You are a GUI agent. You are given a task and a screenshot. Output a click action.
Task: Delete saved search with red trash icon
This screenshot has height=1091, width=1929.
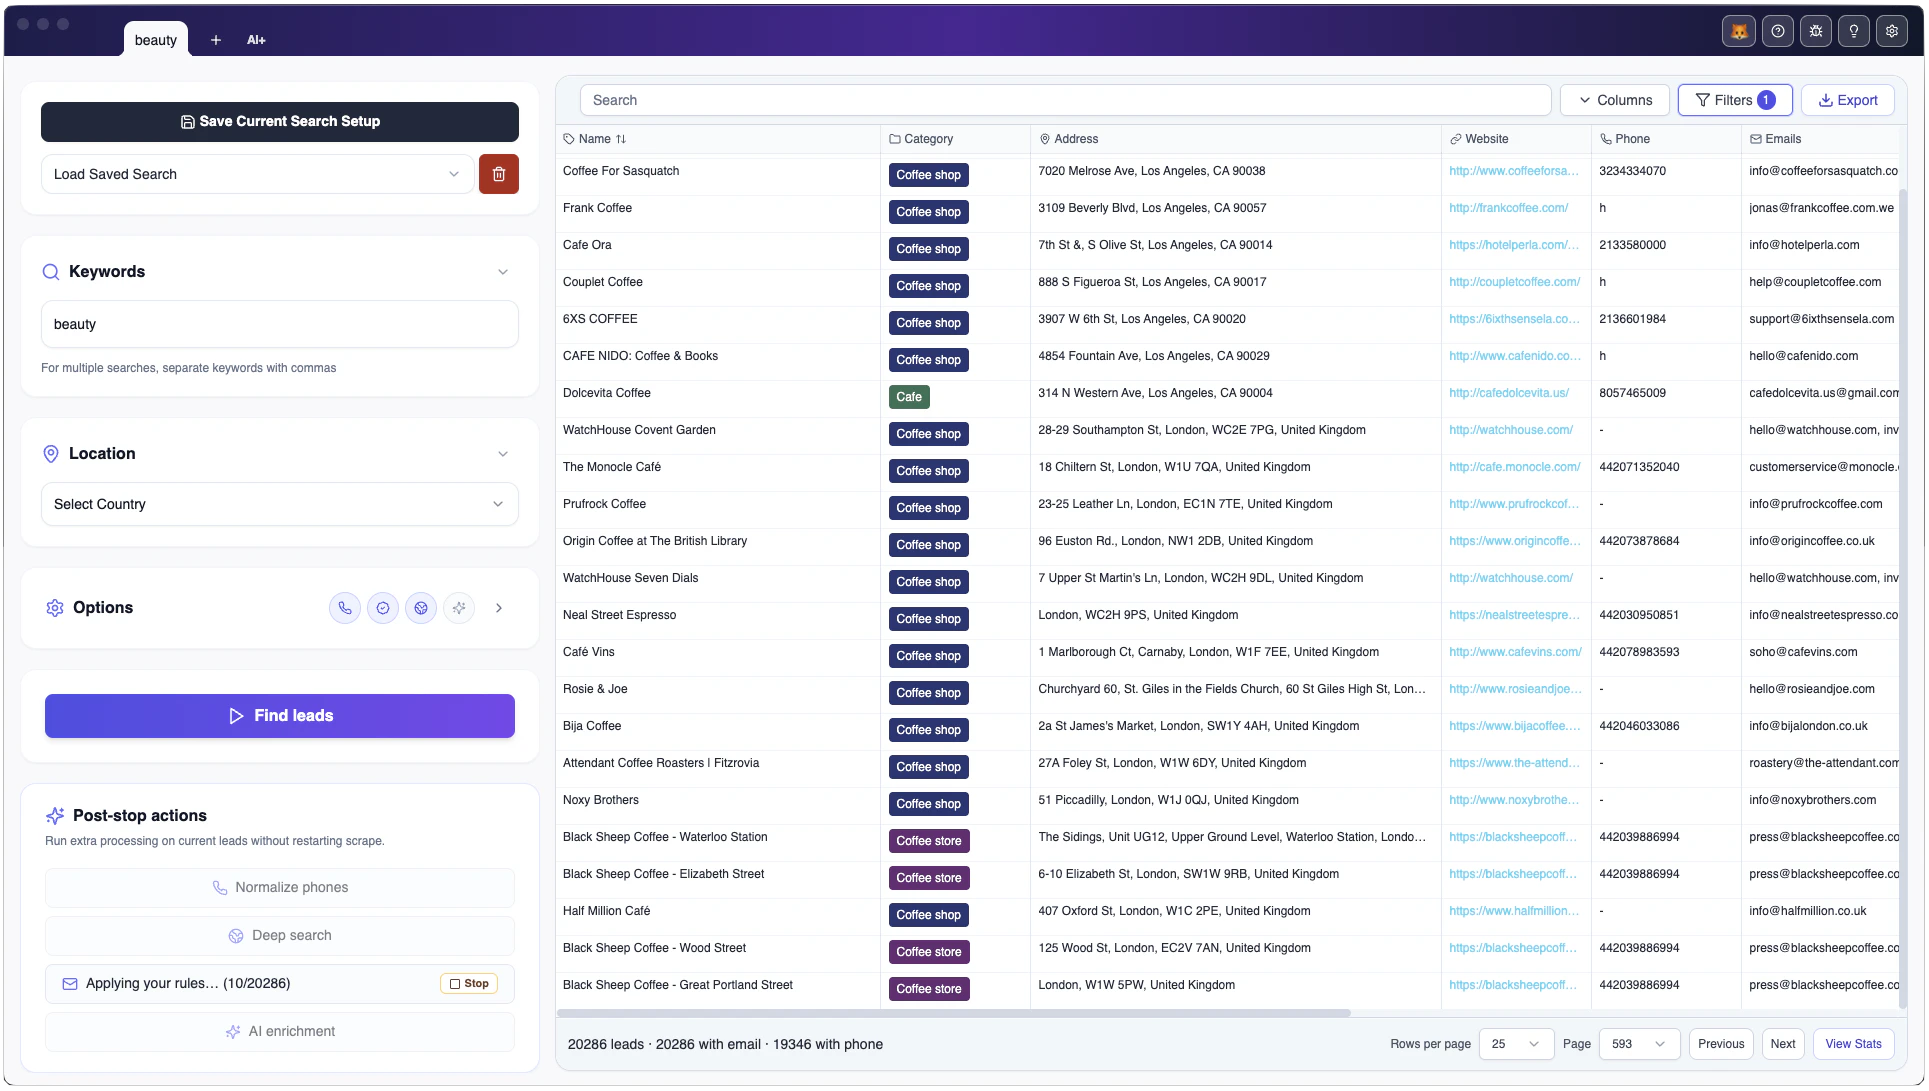pos(498,174)
